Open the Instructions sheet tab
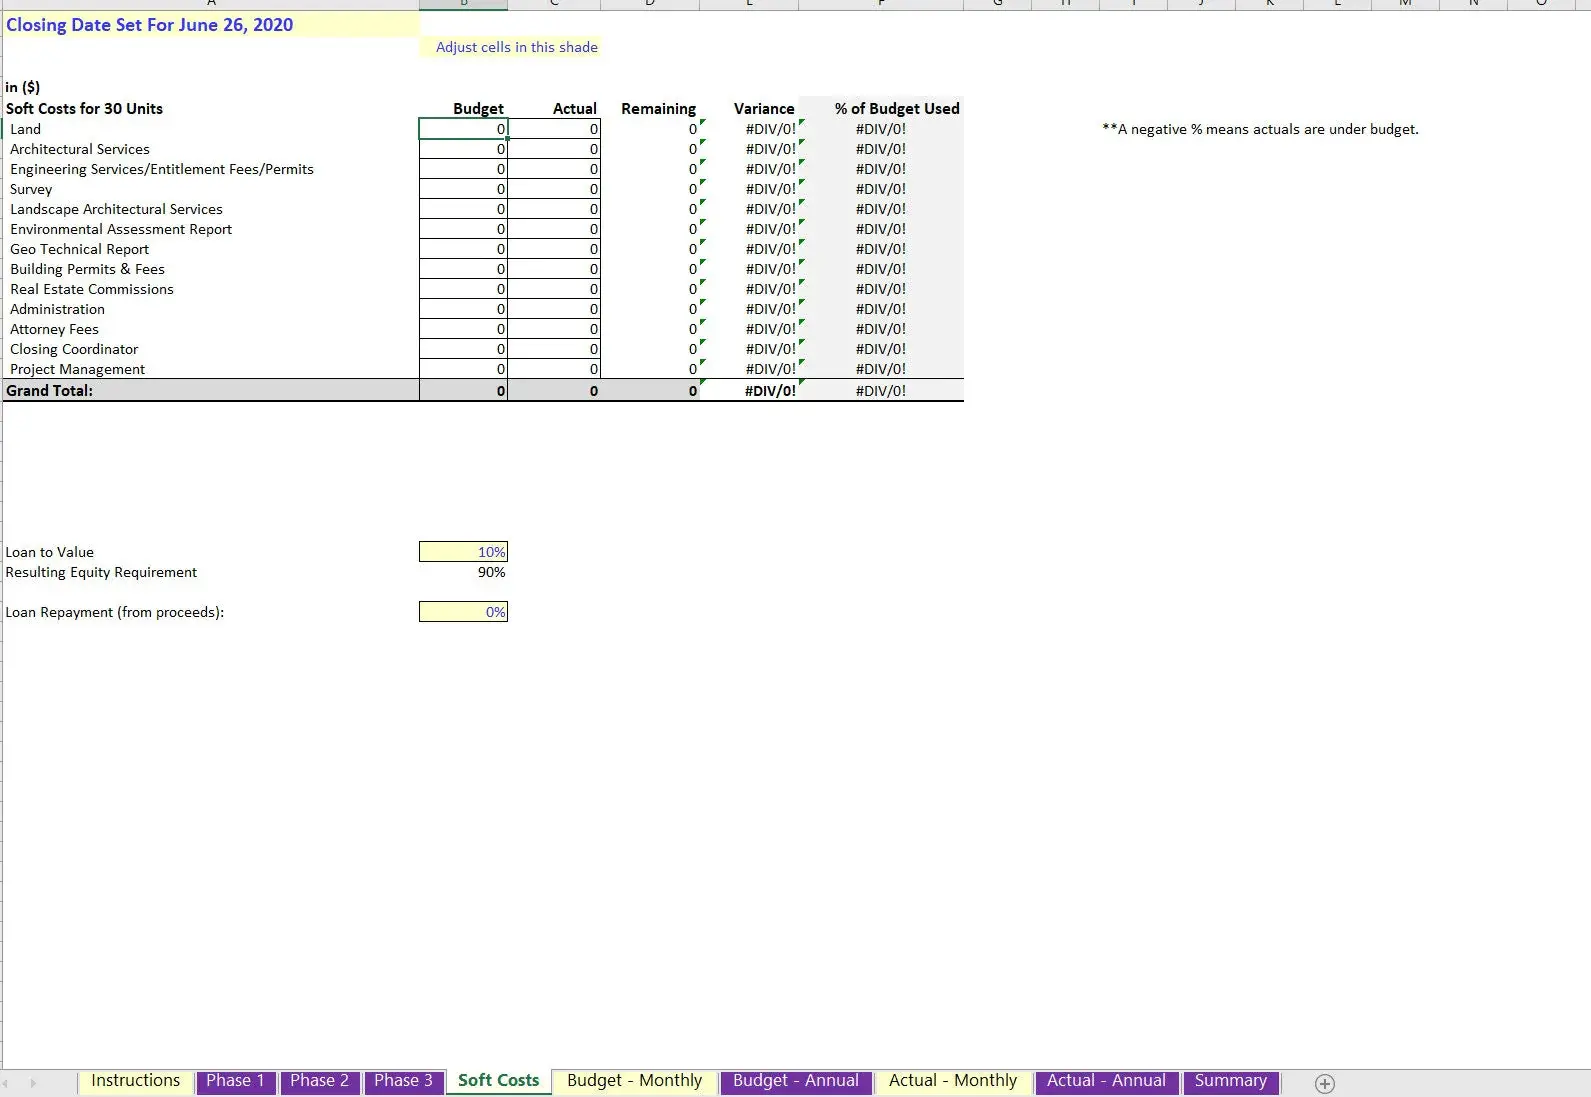The image size is (1591, 1097). 135,1081
